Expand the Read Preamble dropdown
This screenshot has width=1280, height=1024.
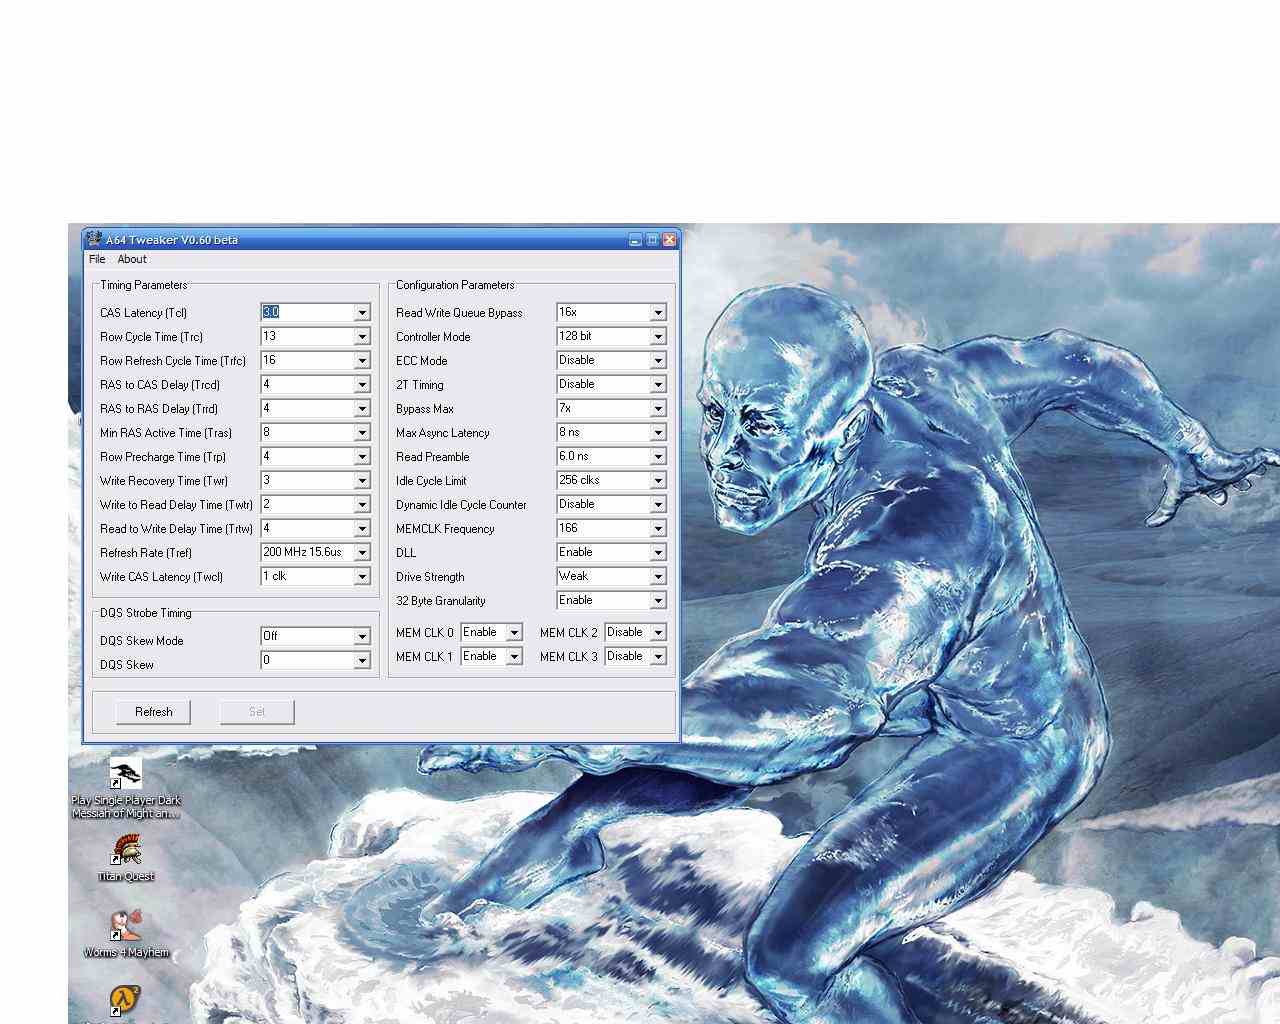coord(658,457)
